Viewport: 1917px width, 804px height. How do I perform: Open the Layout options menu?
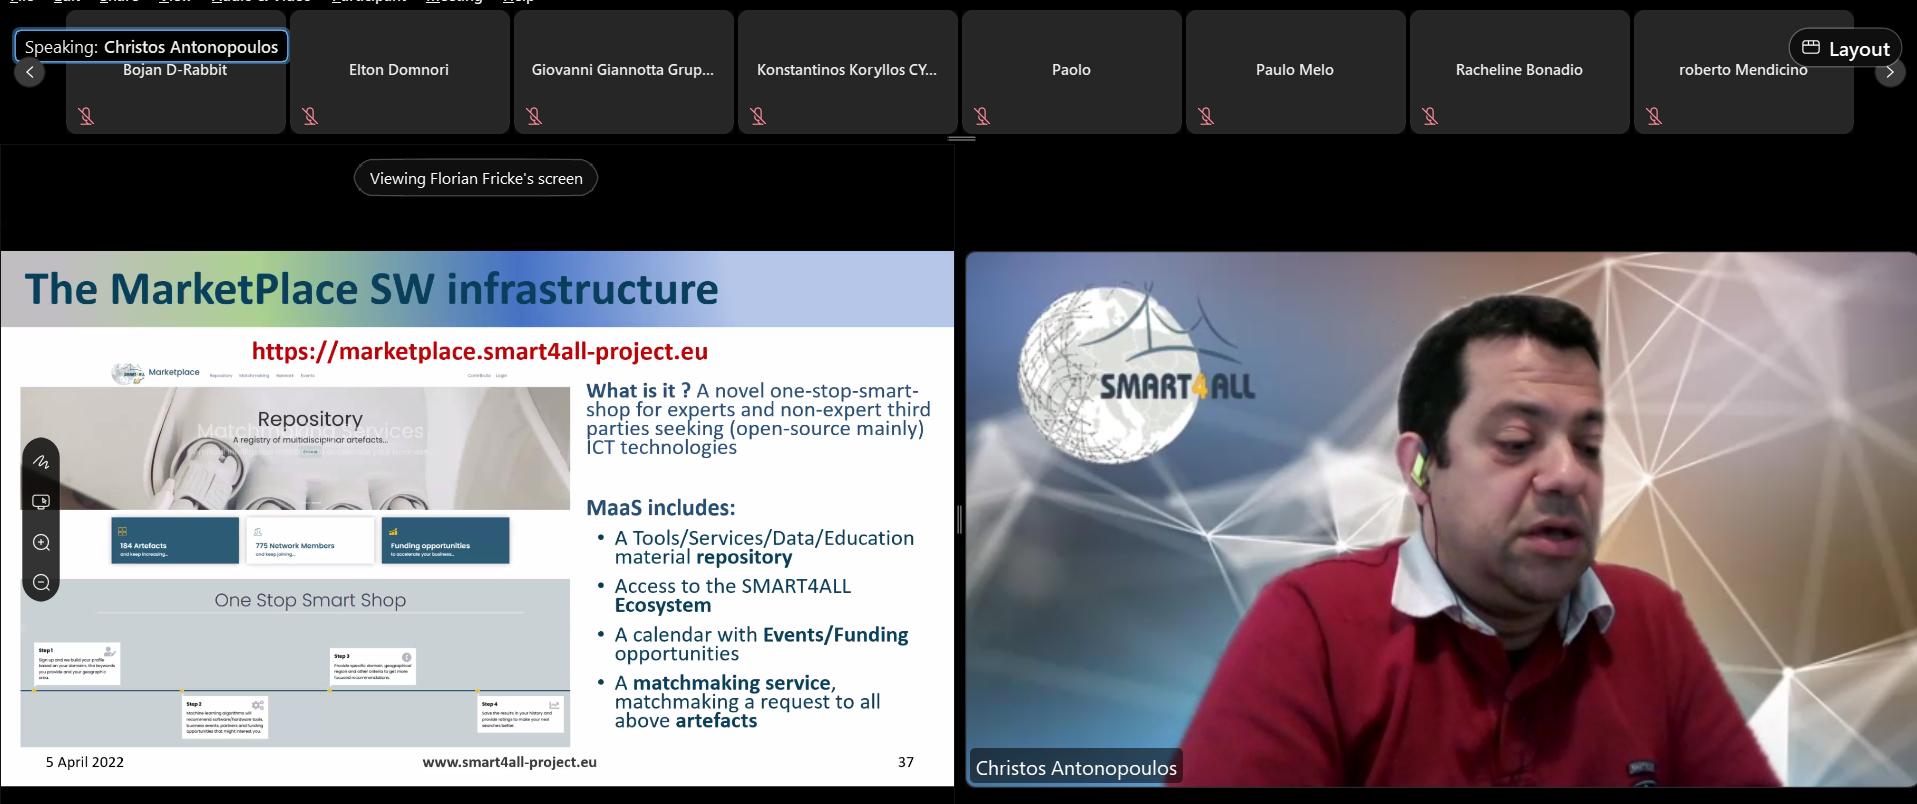[1845, 48]
